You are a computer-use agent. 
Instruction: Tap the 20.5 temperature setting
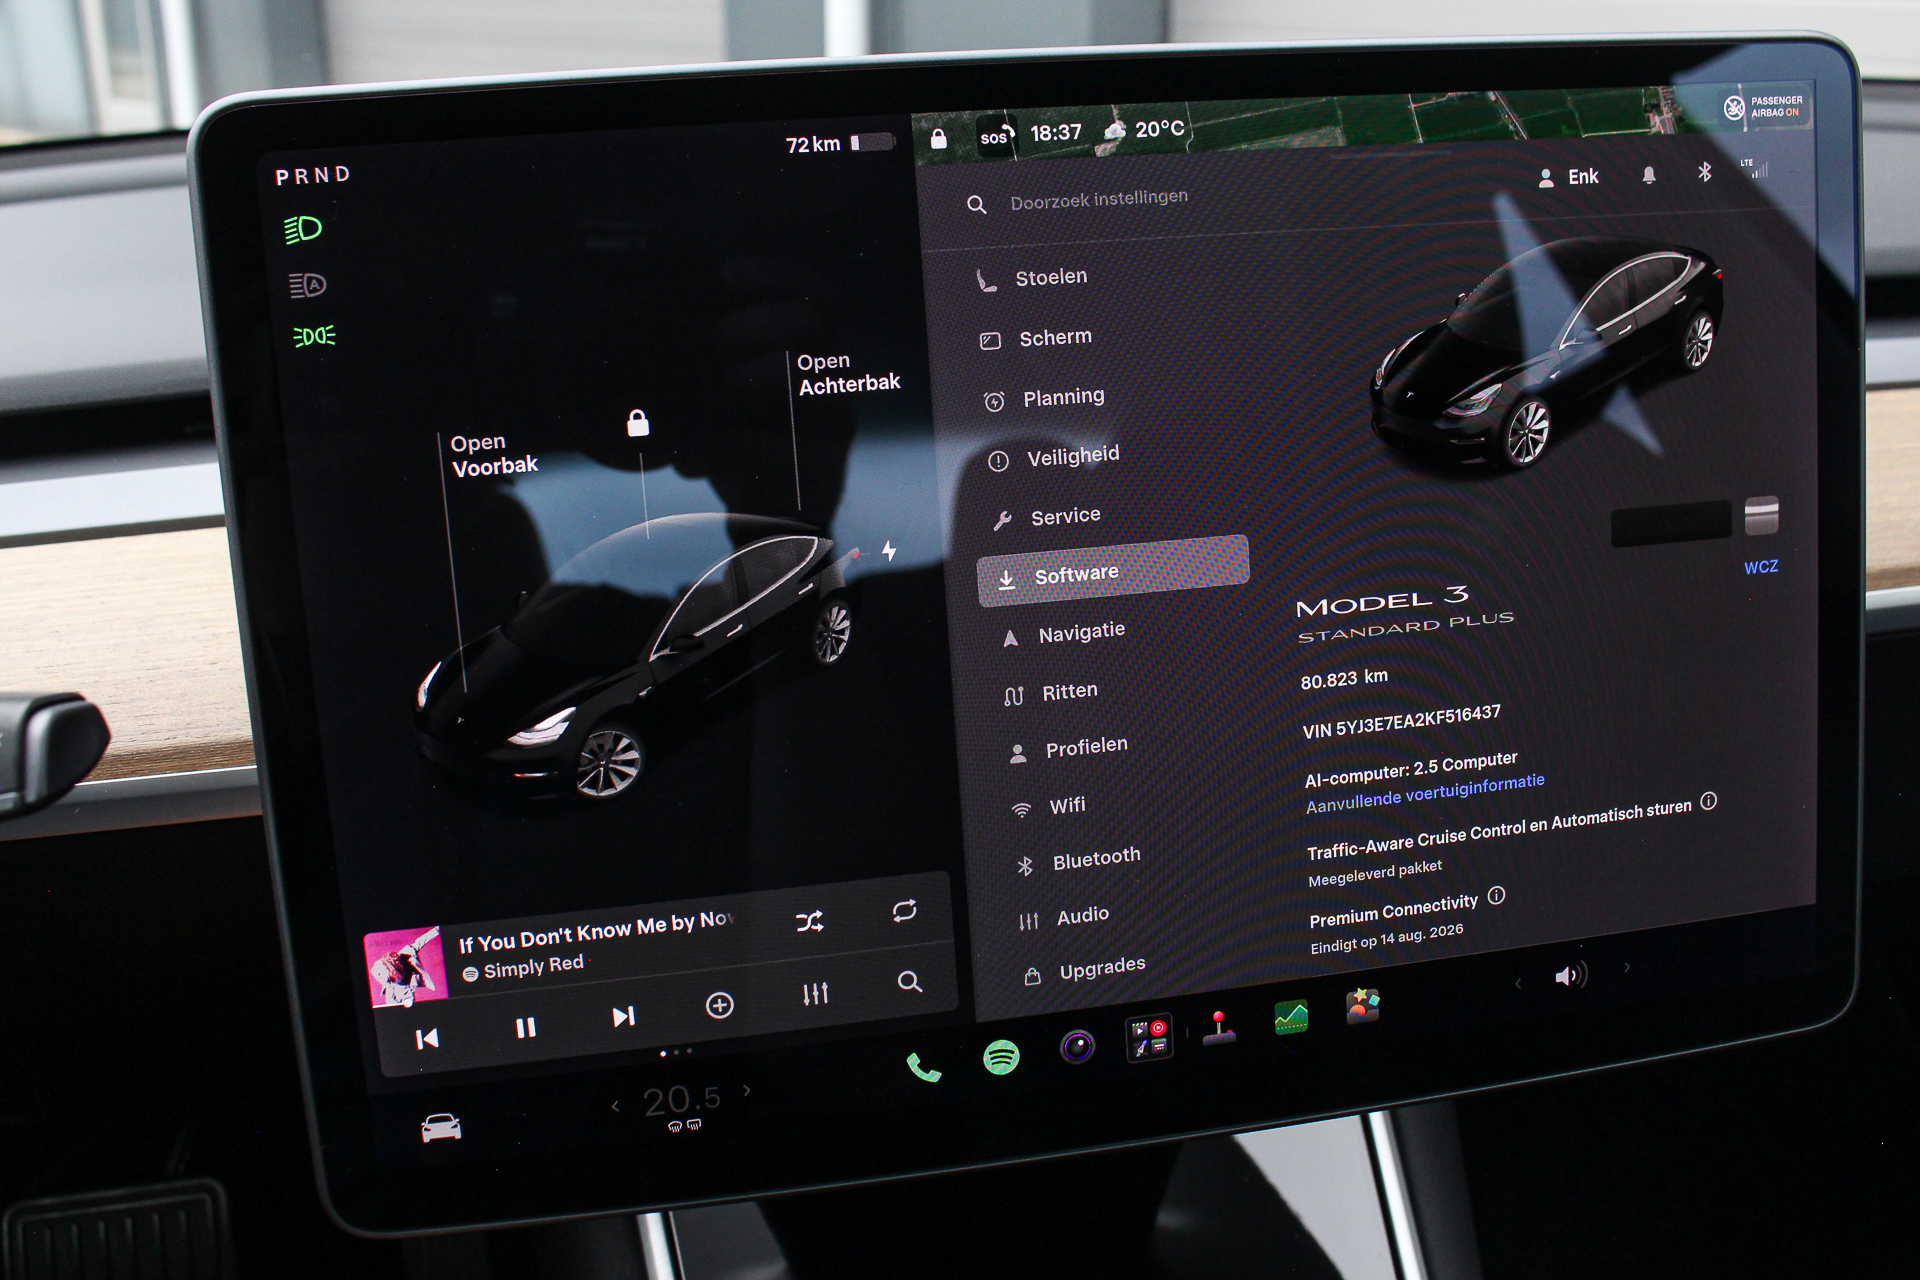pyautogui.click(x=682, y=1101)
